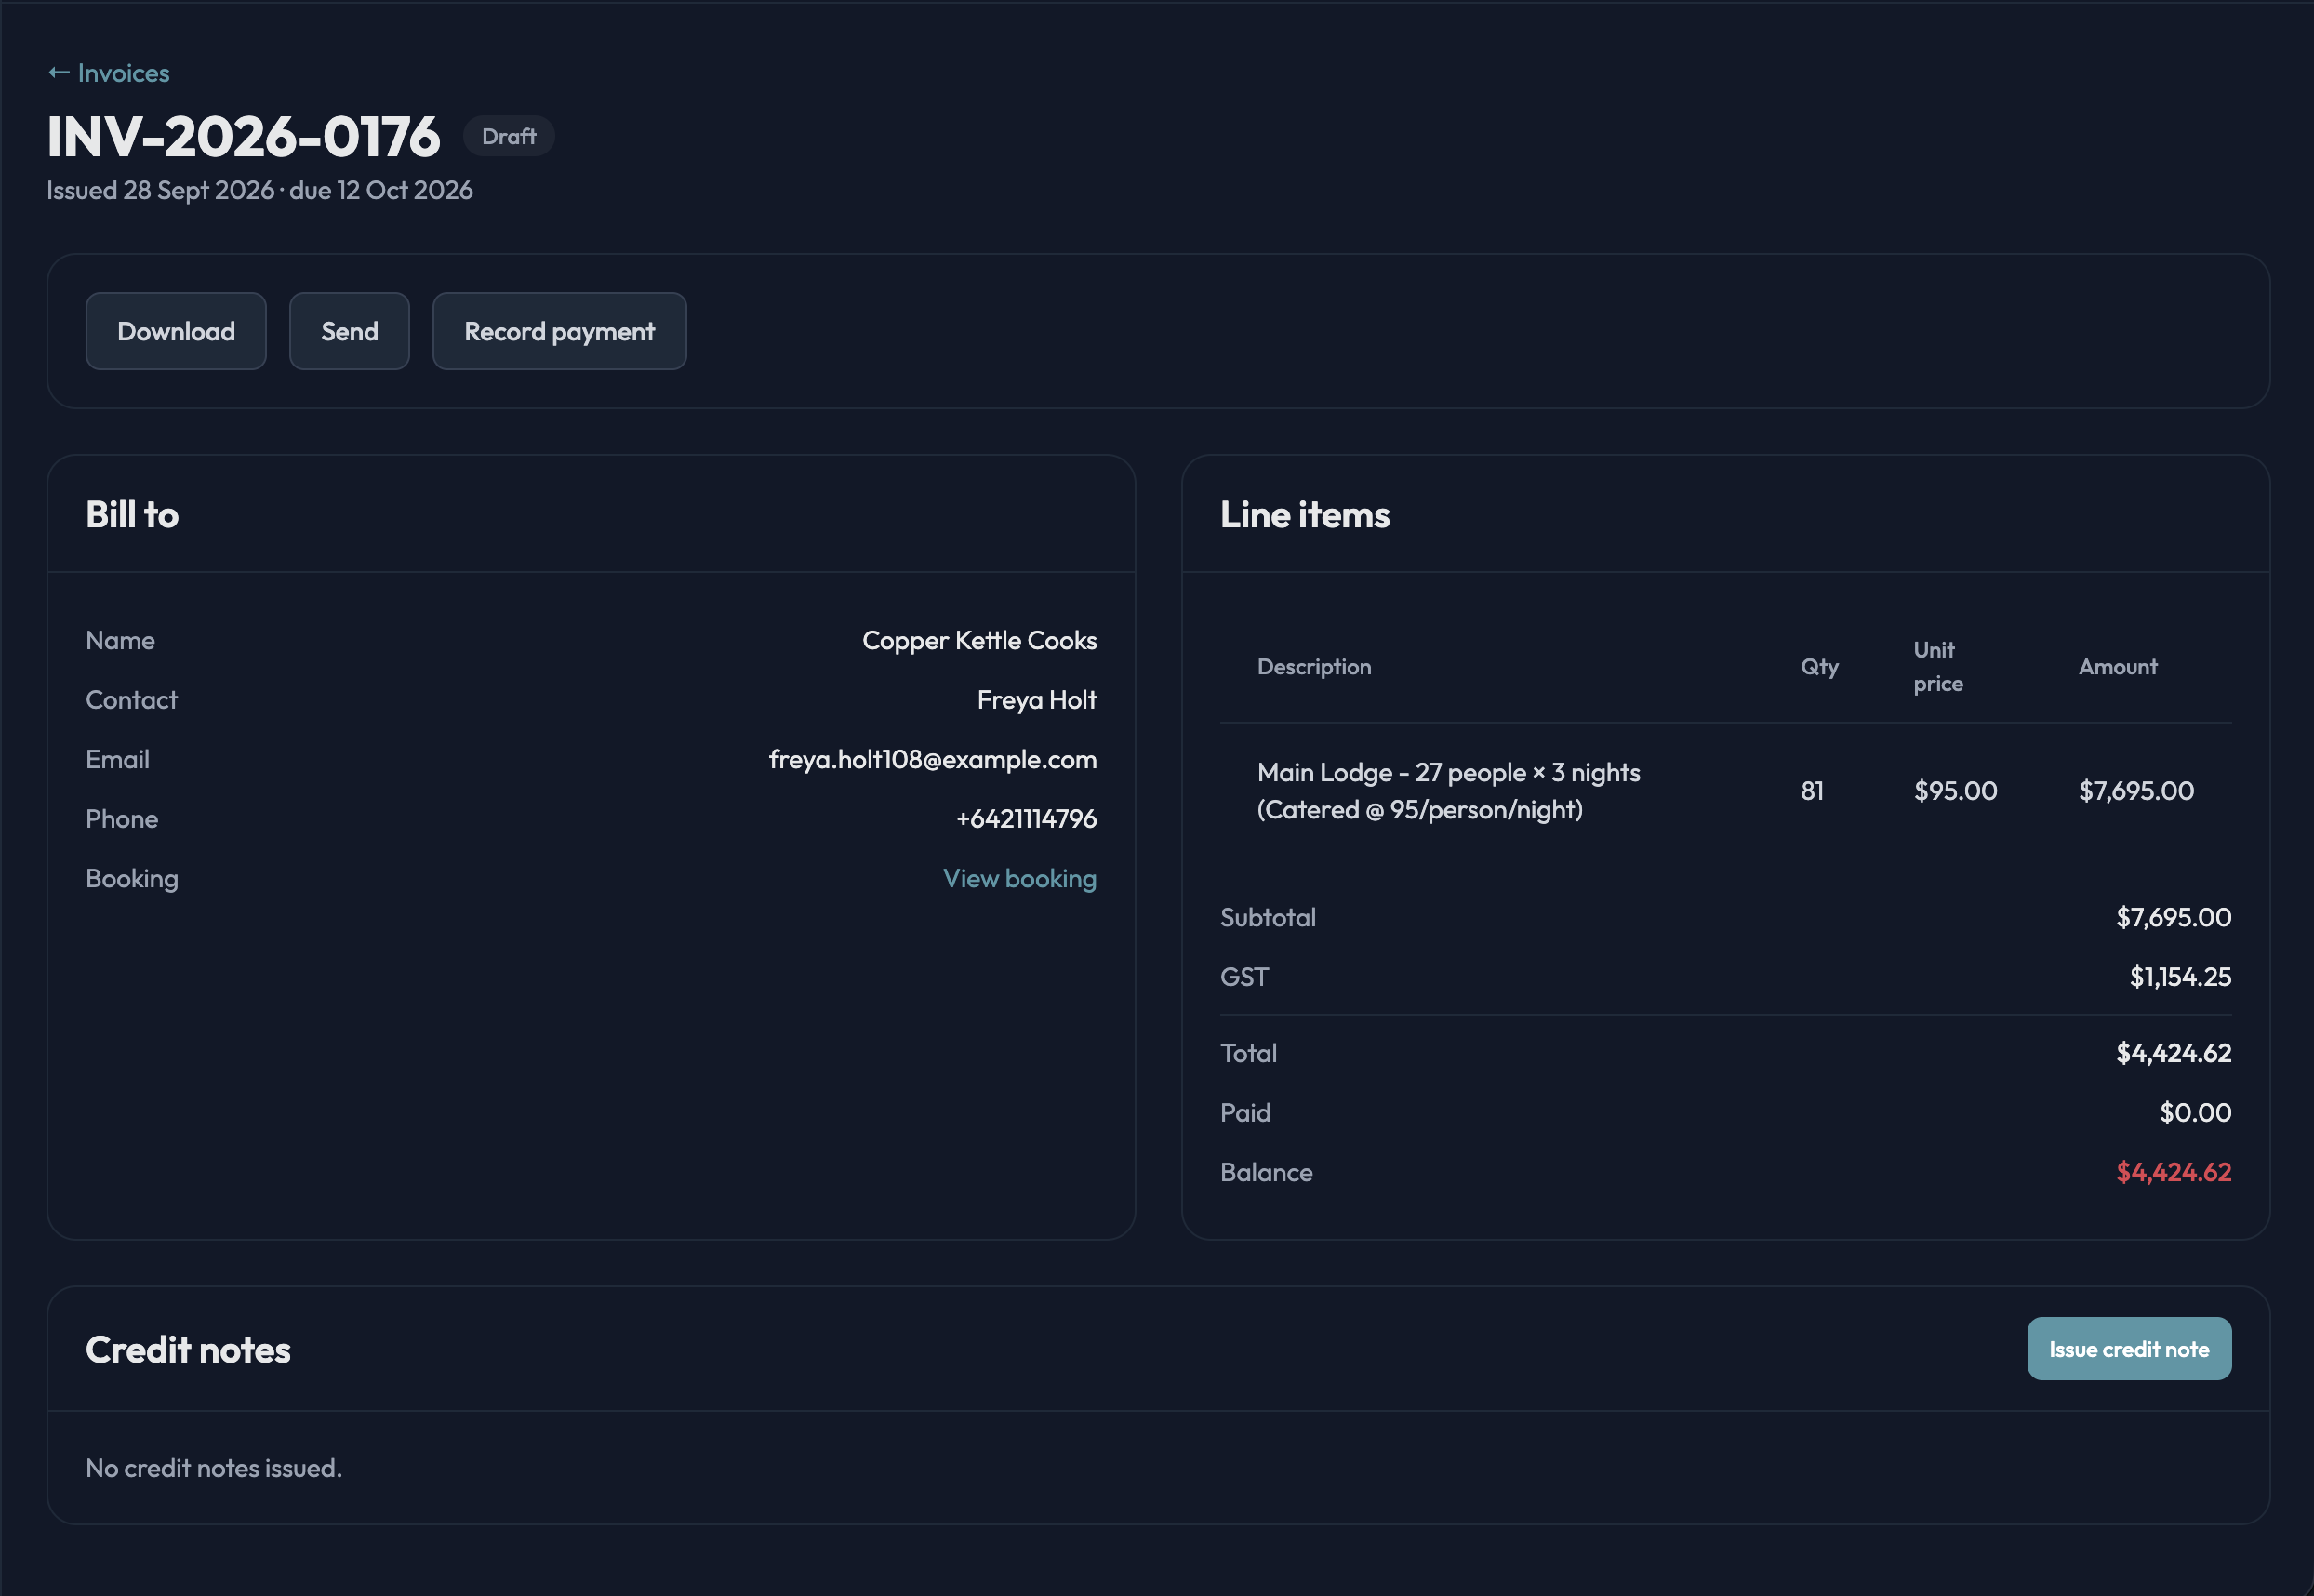Click the Email field label
This screenshot has width=2314, height=1596.
[x=117, y=759]
